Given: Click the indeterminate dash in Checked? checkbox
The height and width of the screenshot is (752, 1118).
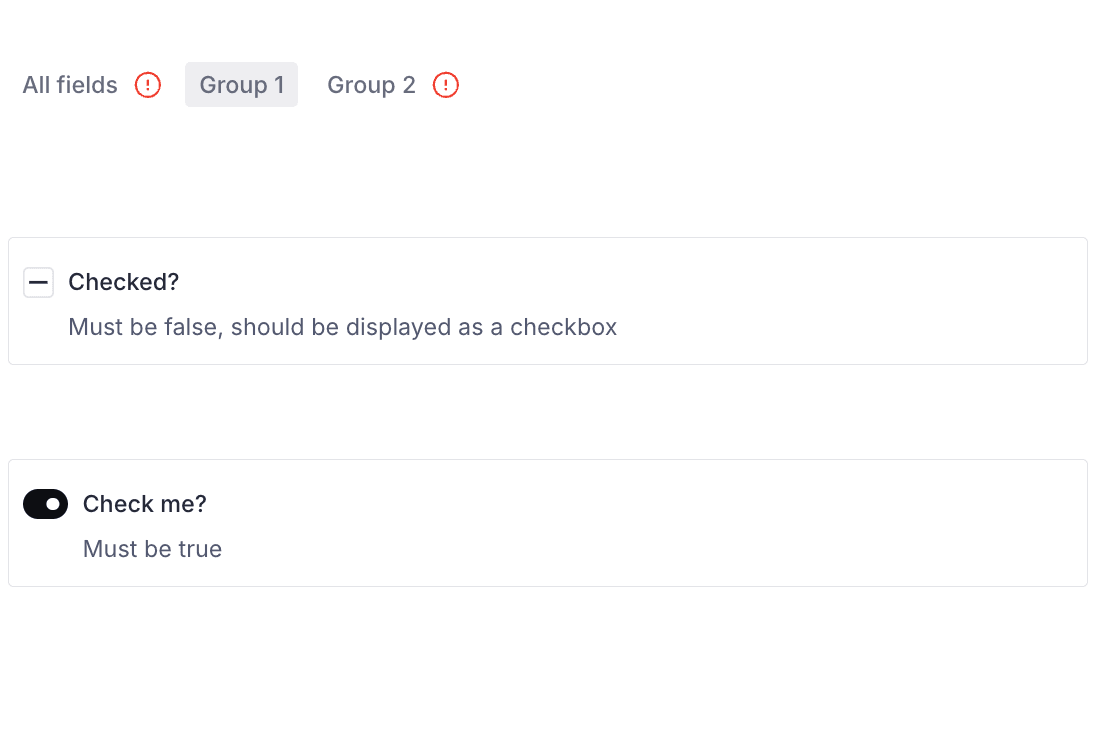Looking at the screenshot, I should pyautogui.click(x=38, y=283).
